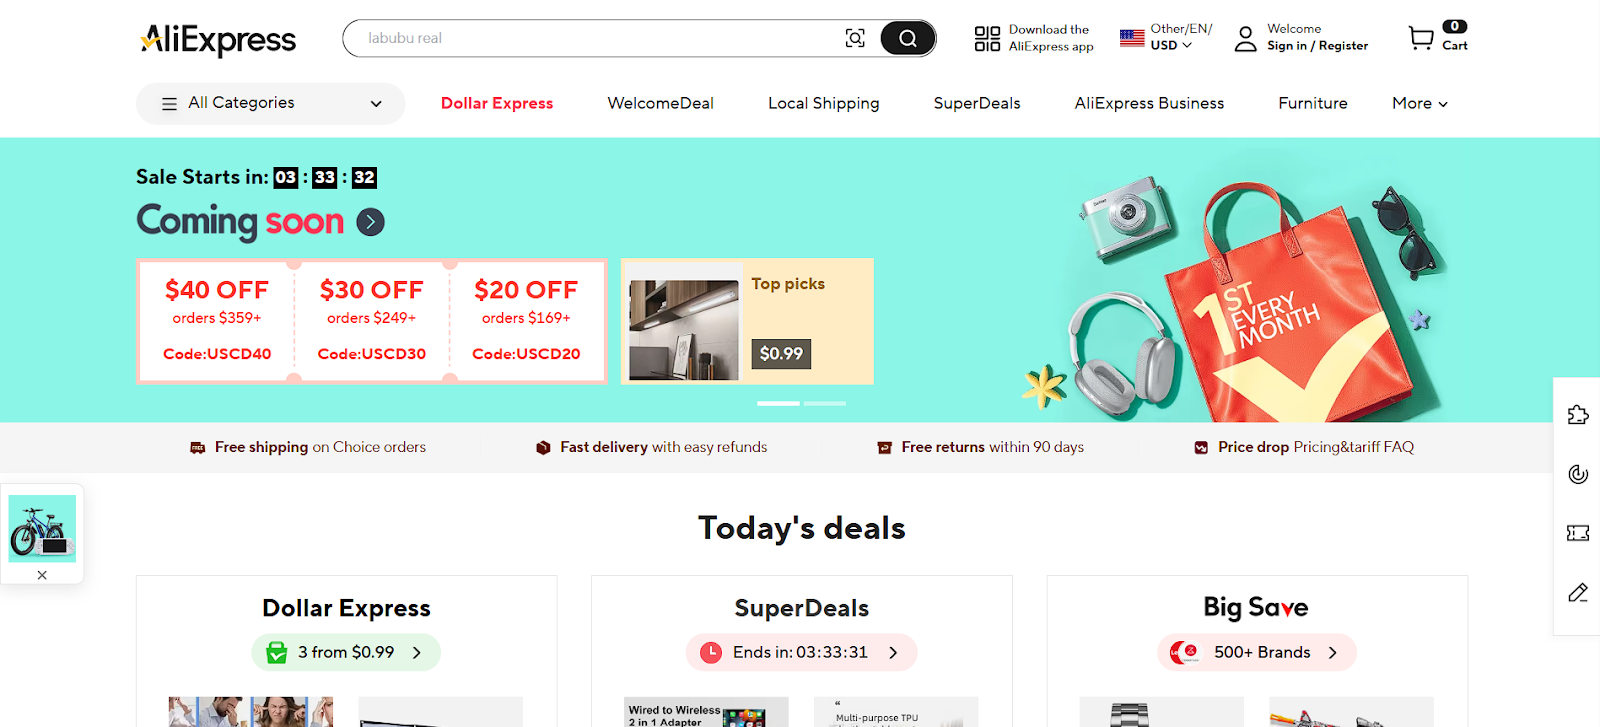Select the second banner carousel indicator
The image size is (1600, 727).
pyautogui.click(x=825, y=403)
